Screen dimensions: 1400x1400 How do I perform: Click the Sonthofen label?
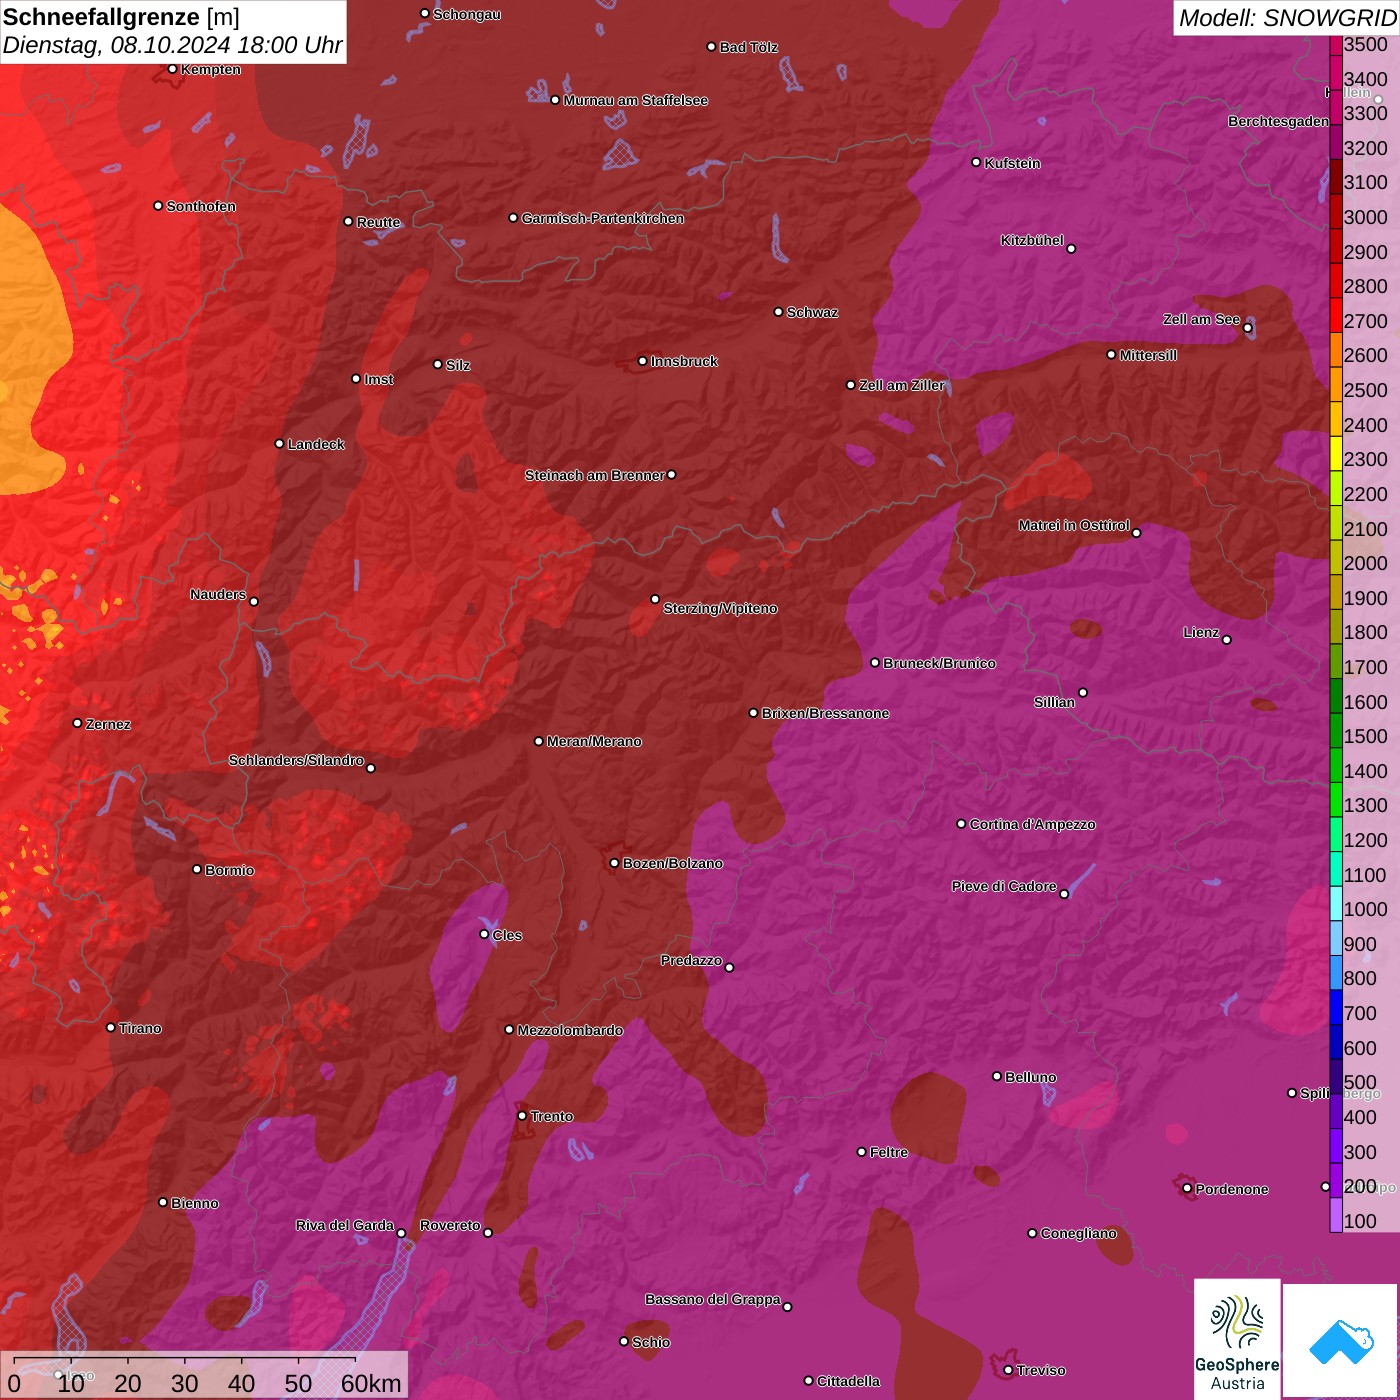click(x=201, y=206)
